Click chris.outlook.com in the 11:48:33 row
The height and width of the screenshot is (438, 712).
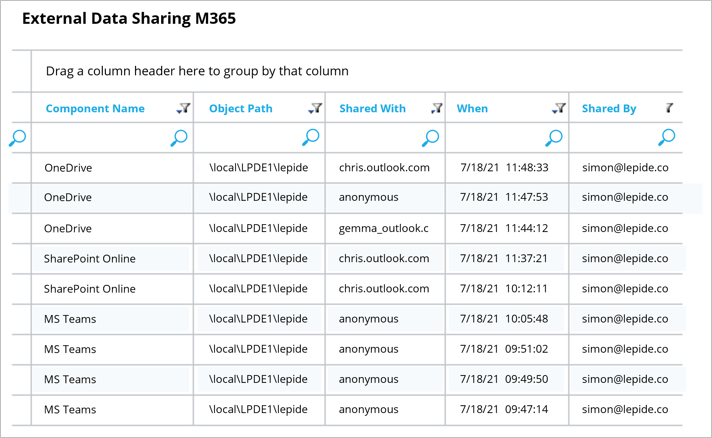384,167
